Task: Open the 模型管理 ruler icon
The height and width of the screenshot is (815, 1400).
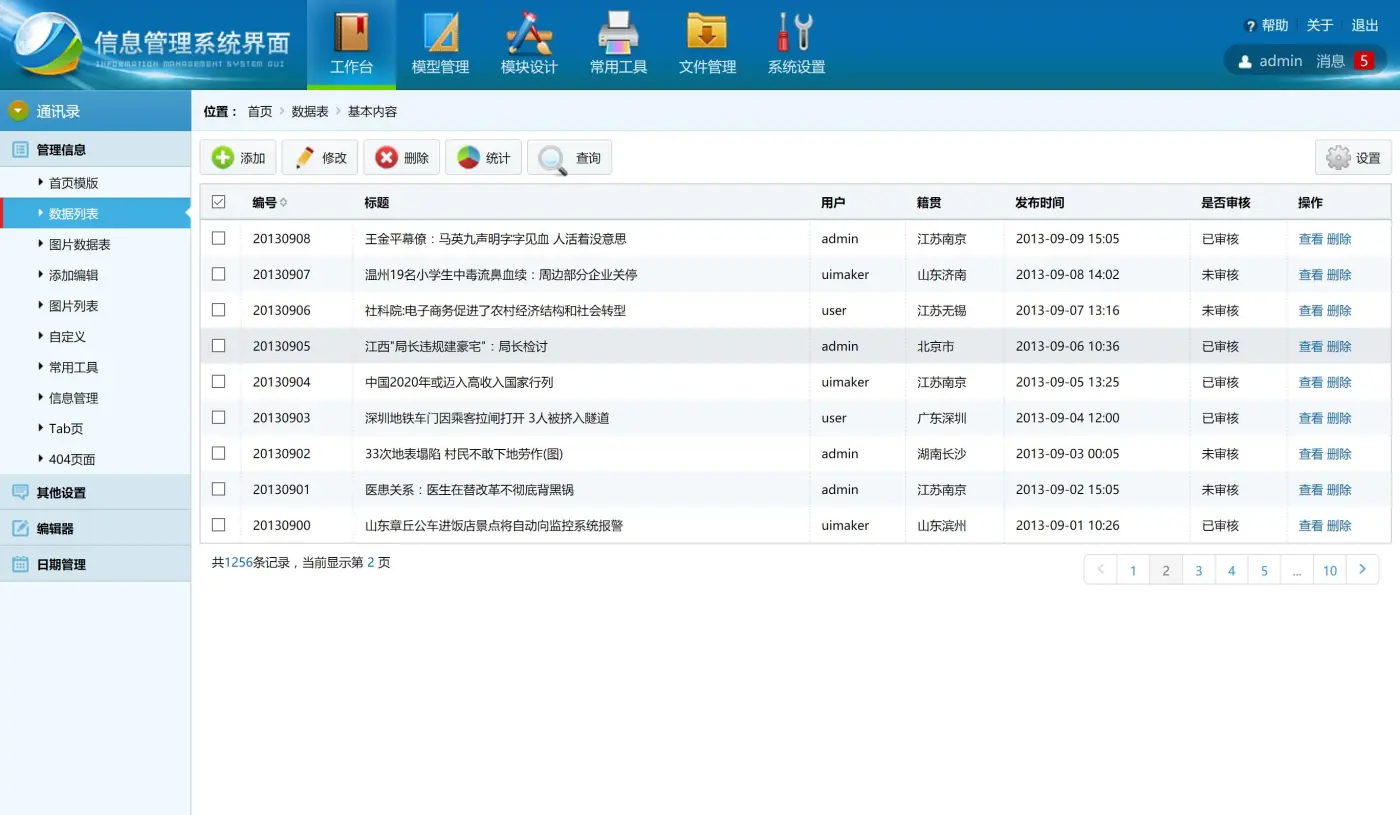Action: [x=440, y=33]
